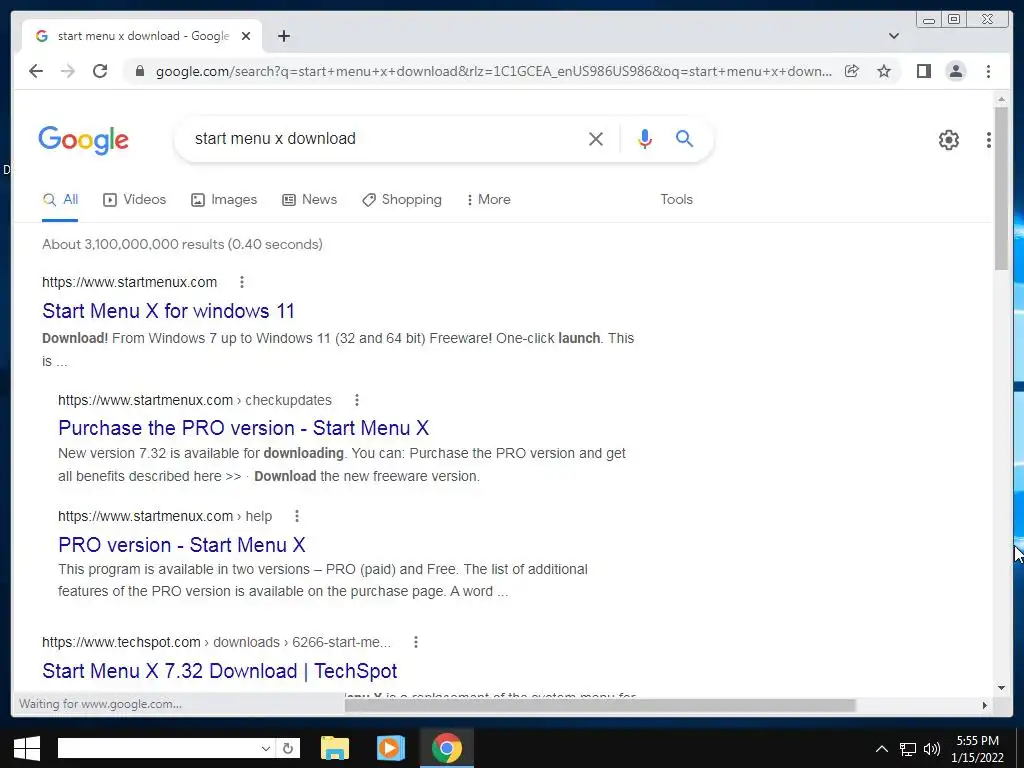The width and height of the screenshot is (1024, 768).
Task: Clear the search box with the X icon
Action: pyautogui.click(x=596, y=138)
